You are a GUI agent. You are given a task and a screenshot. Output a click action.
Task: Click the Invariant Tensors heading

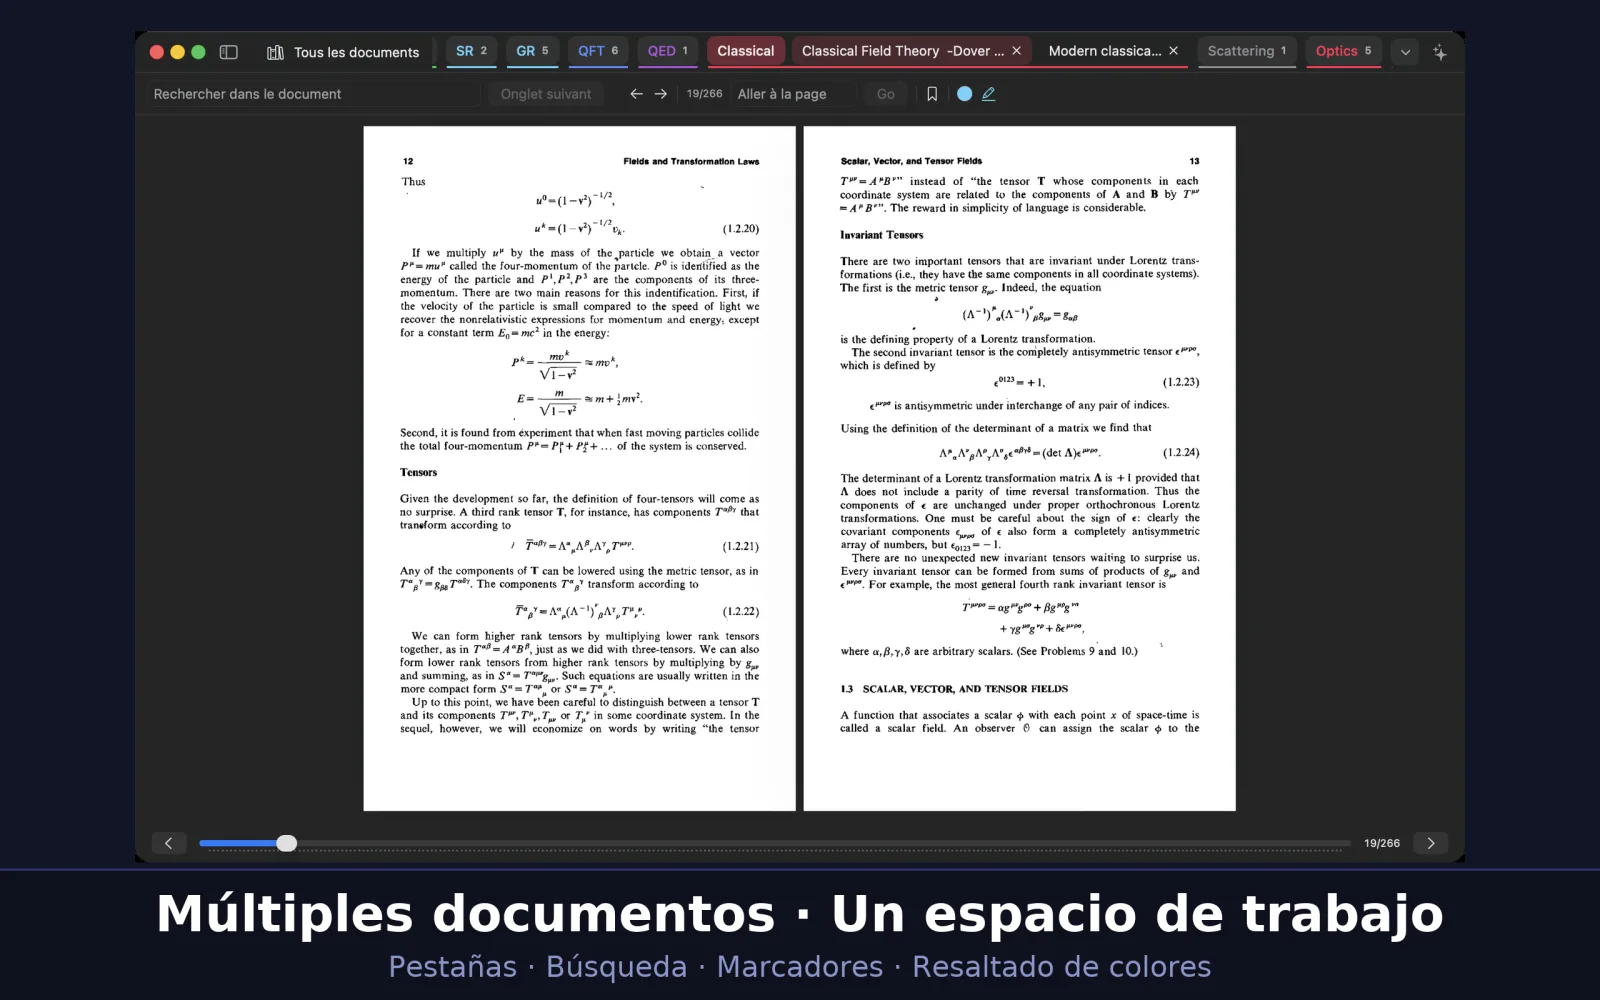point(881,235)
